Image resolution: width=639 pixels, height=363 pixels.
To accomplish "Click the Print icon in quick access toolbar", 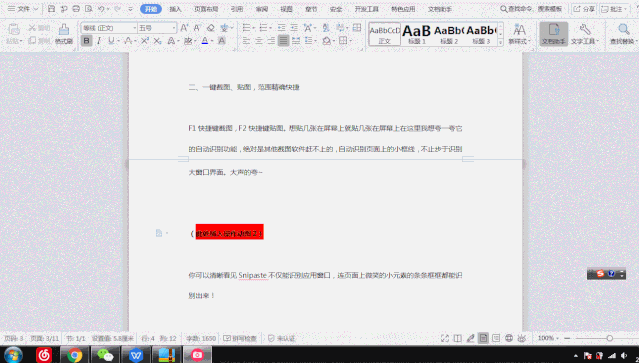I will pos(76,9).
